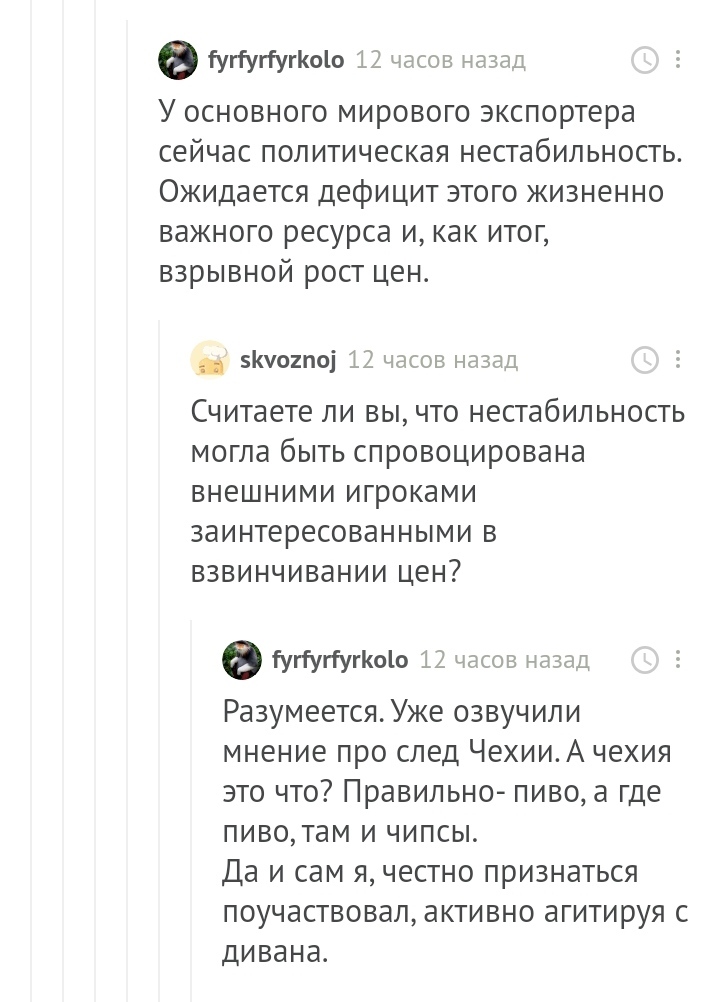Click the avatar on the bottom fyrfyrfyrkolo reply
This screenshot has width=720, height=1002.
pos(242,659)
